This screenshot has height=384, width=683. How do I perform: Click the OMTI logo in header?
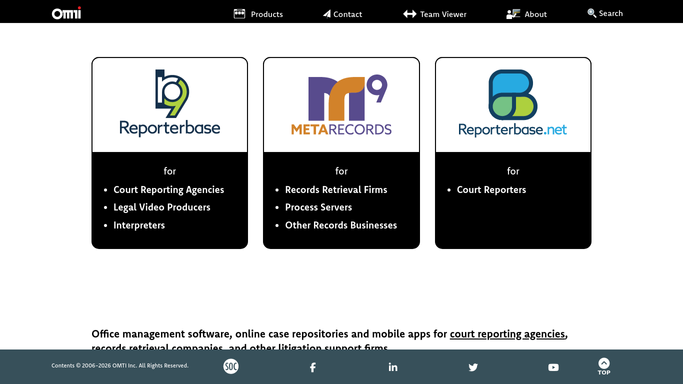(66, 13)
